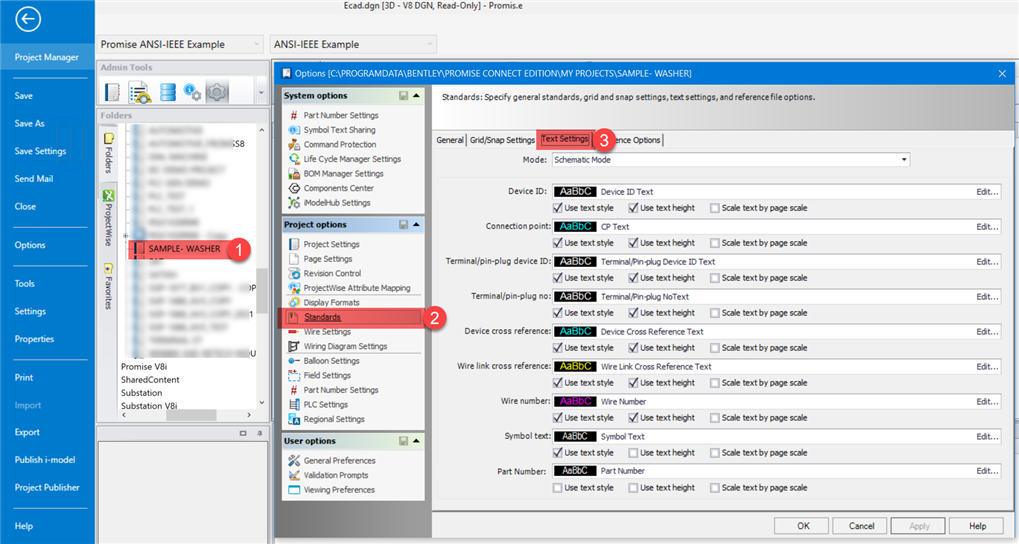This screenshot has width=1019, height=544.
Task: Toggle Wire number Use text height
Action: (x=633, y=418)
